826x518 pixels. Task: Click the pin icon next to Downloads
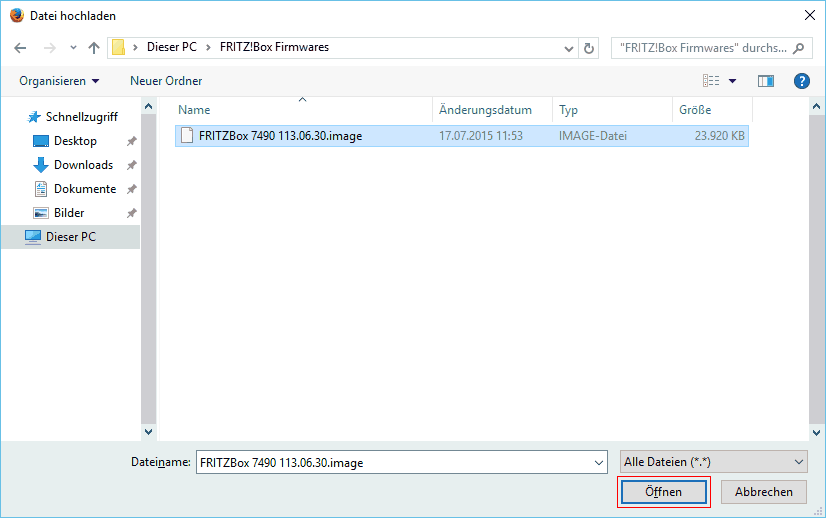point(131,165)
